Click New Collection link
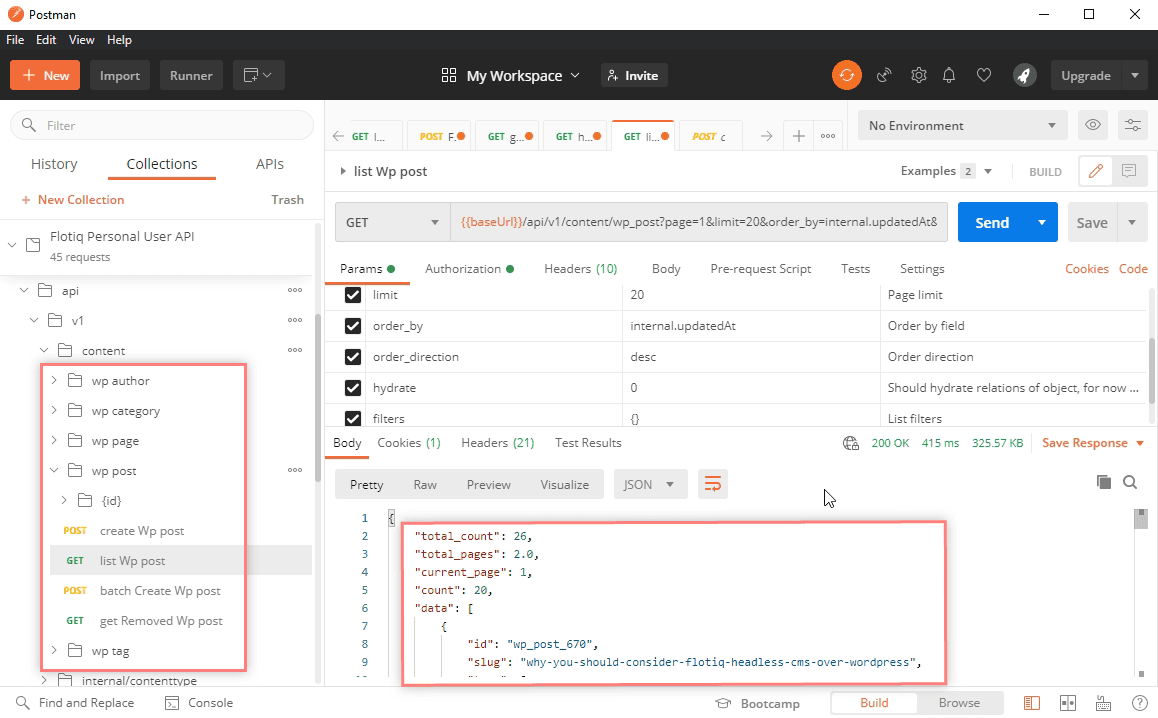This screenshot has height=718, width=1158. [72, 199]
